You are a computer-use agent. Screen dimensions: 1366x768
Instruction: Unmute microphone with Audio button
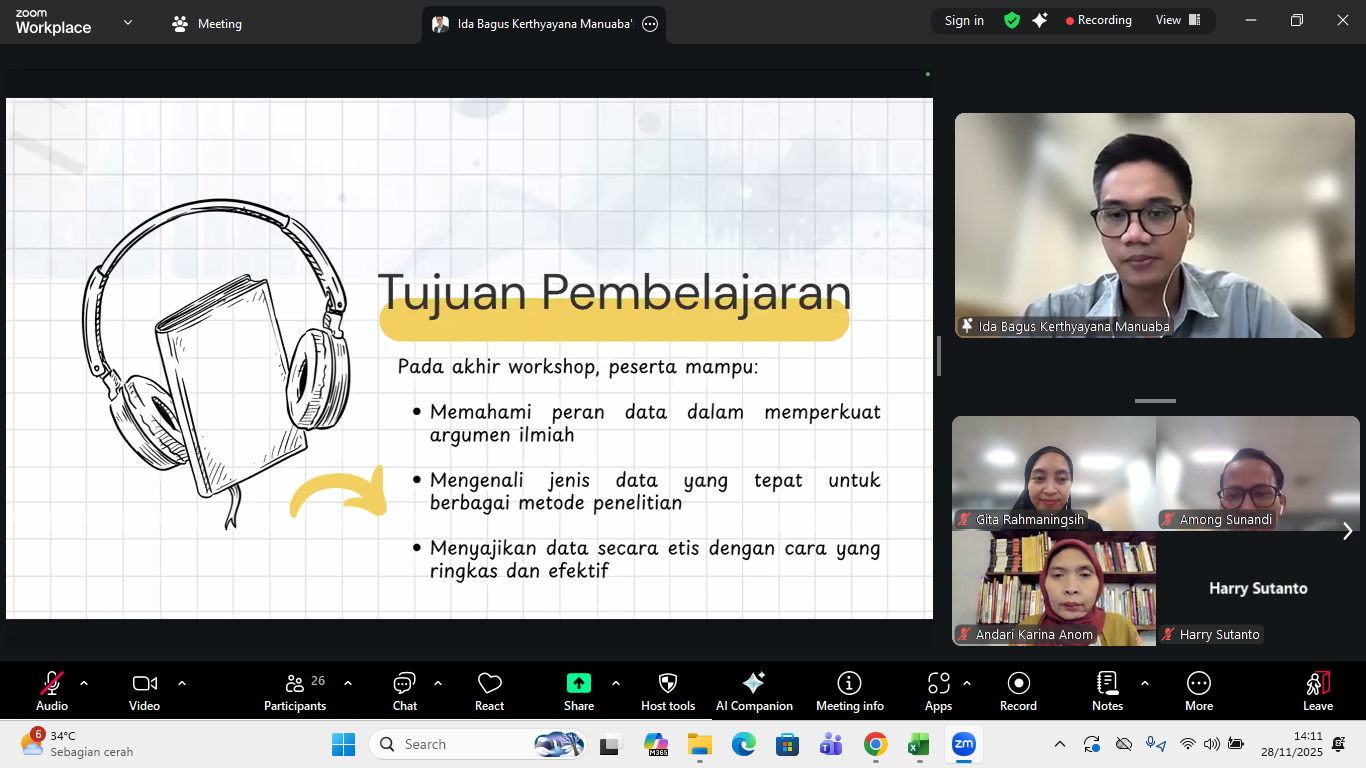52,684
